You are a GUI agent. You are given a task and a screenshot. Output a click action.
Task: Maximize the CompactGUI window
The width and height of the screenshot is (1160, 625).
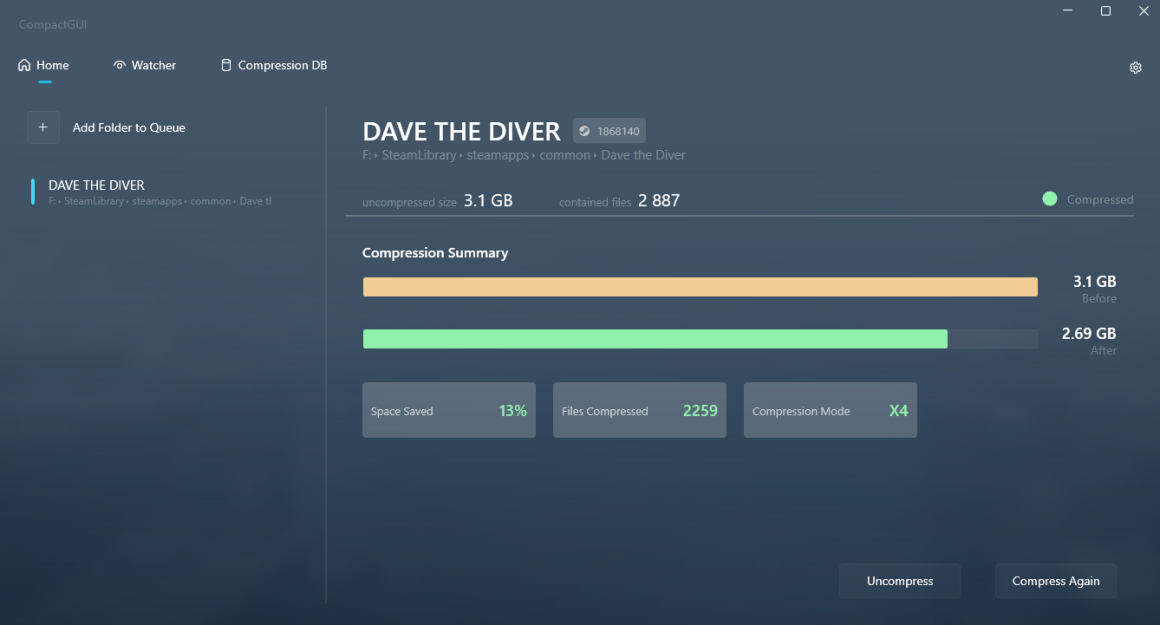[1106, 11]
